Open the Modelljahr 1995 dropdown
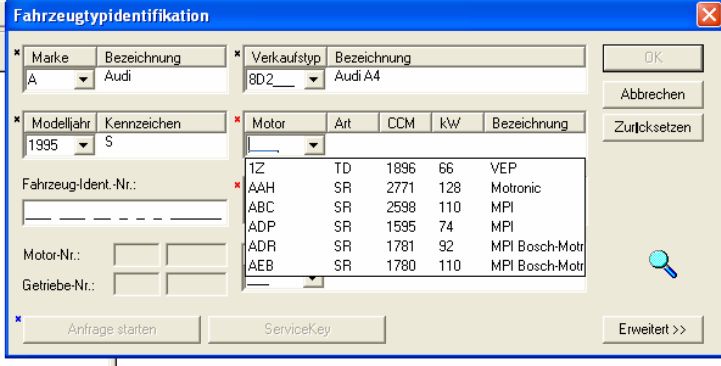Screen dimensions: 721x366 84,145
